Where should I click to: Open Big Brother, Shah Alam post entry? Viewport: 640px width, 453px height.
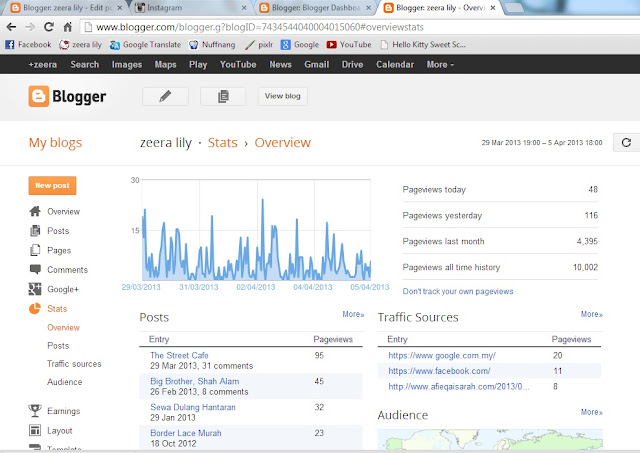(195, 381)
